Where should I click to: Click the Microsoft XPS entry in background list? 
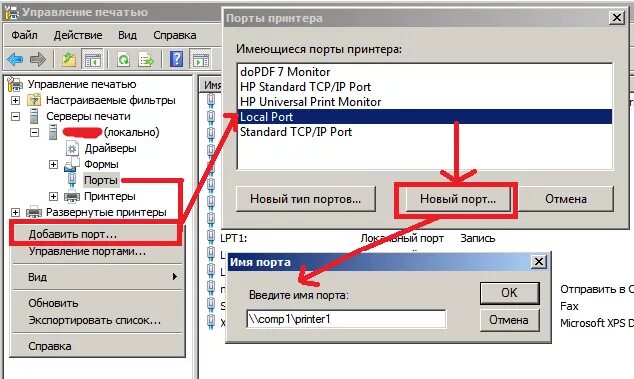pos(596,323)
